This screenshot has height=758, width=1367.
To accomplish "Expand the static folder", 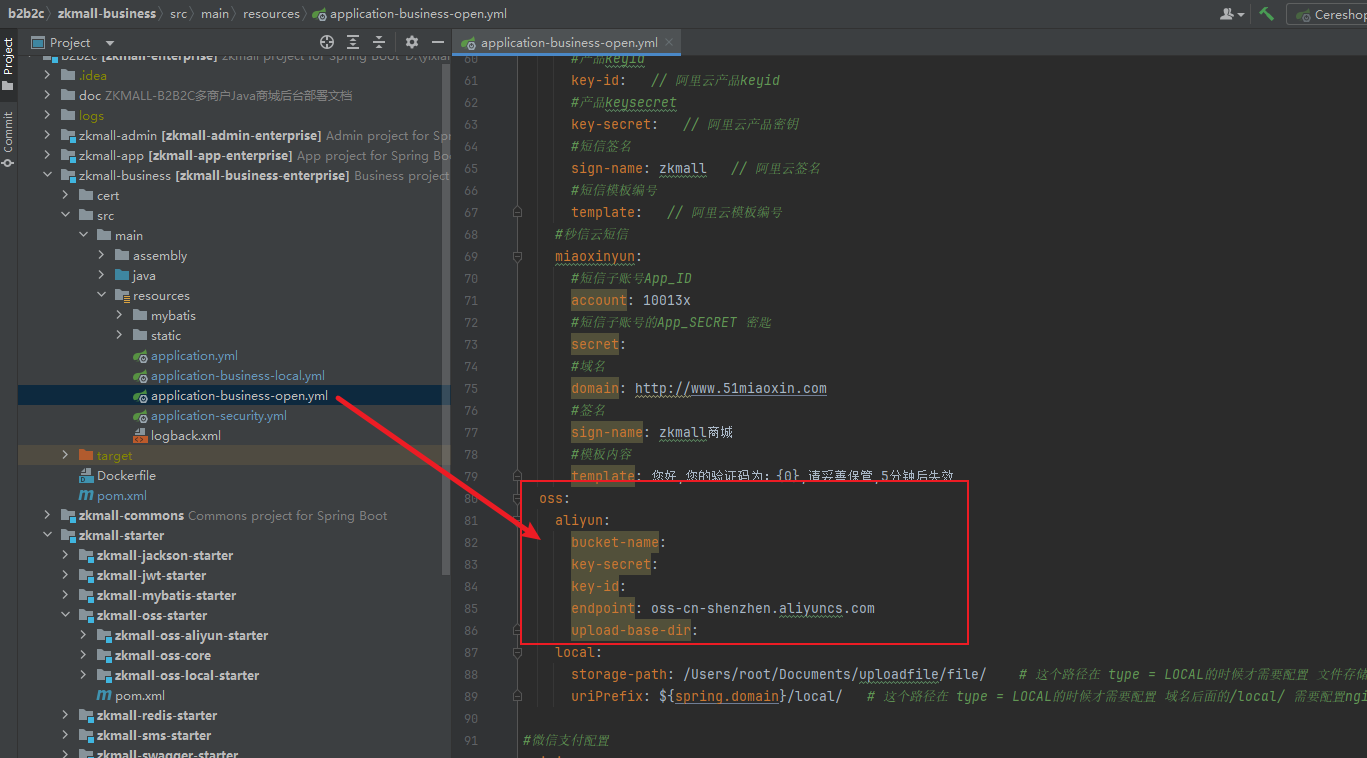I will pyautogui.click(x=120, y=336).
